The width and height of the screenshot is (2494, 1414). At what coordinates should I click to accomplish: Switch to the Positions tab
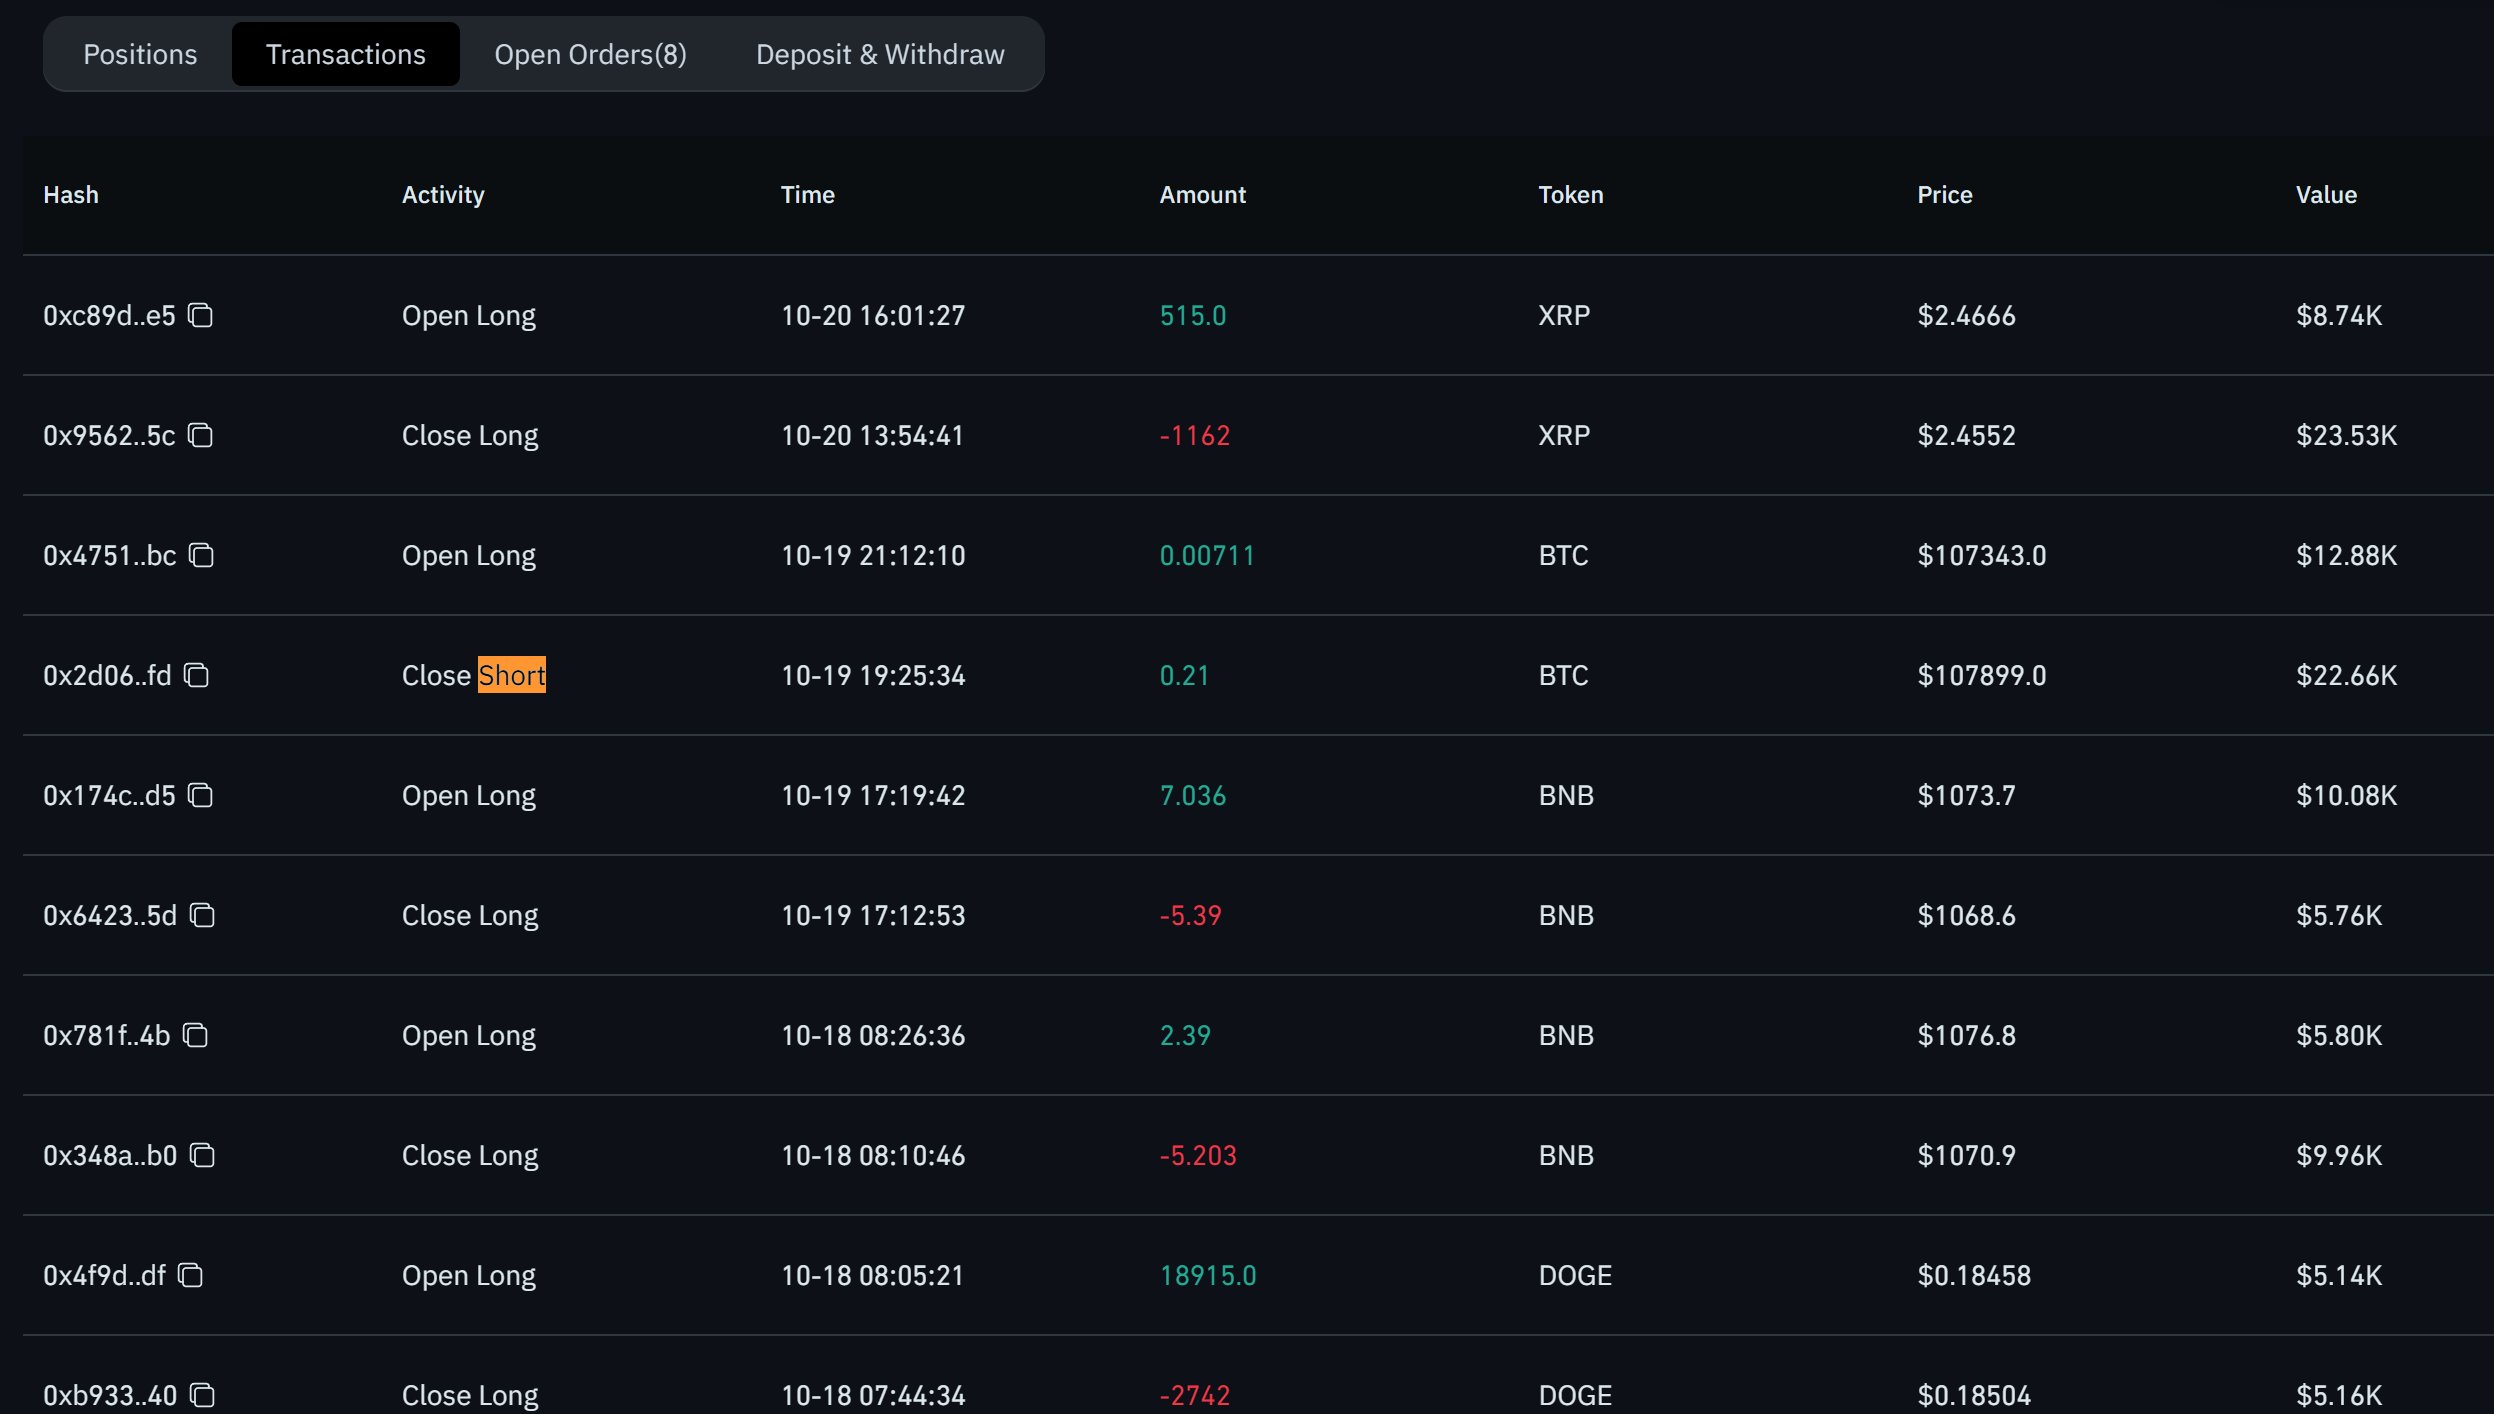pyautogui.click(x=140, y=54)
